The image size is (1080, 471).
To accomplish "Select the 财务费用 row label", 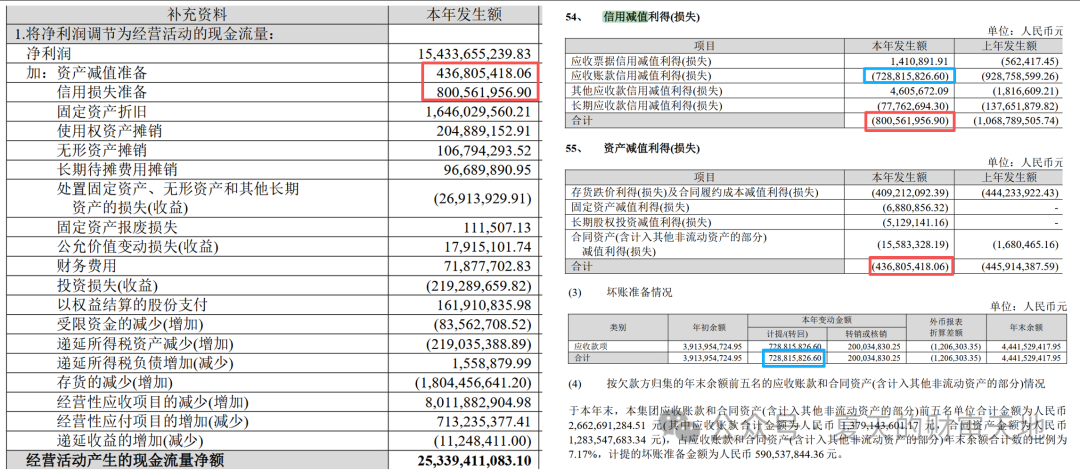I will (x=86, y=266).
